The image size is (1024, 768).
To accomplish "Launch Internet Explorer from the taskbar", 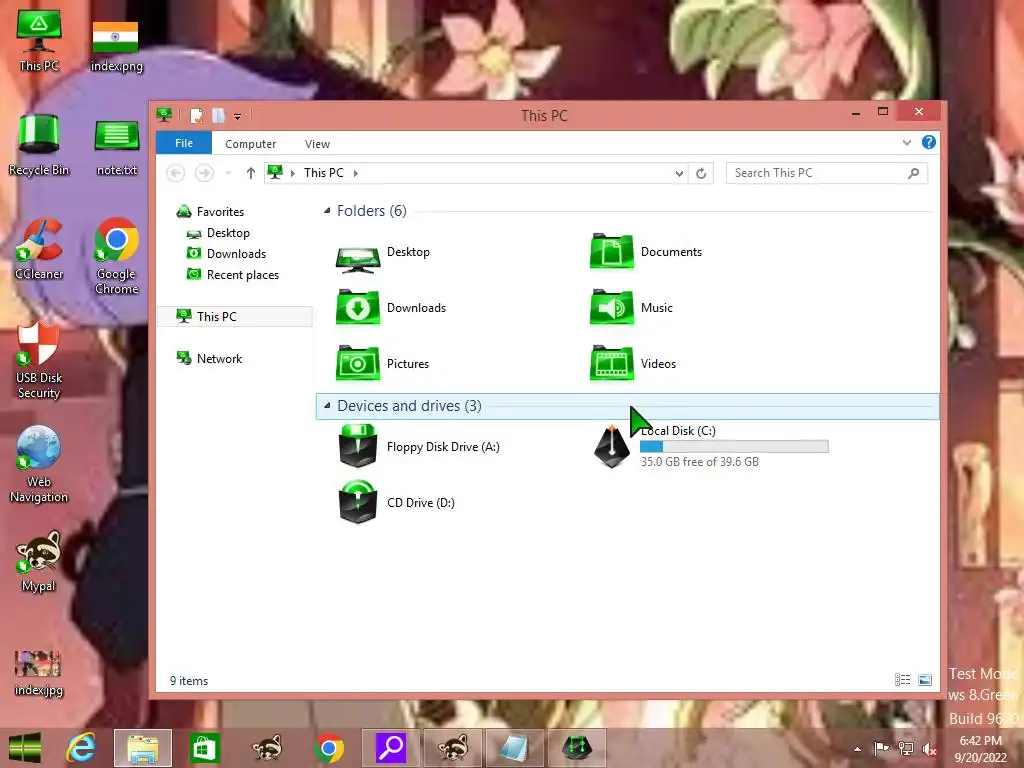I will click(81, 748).
